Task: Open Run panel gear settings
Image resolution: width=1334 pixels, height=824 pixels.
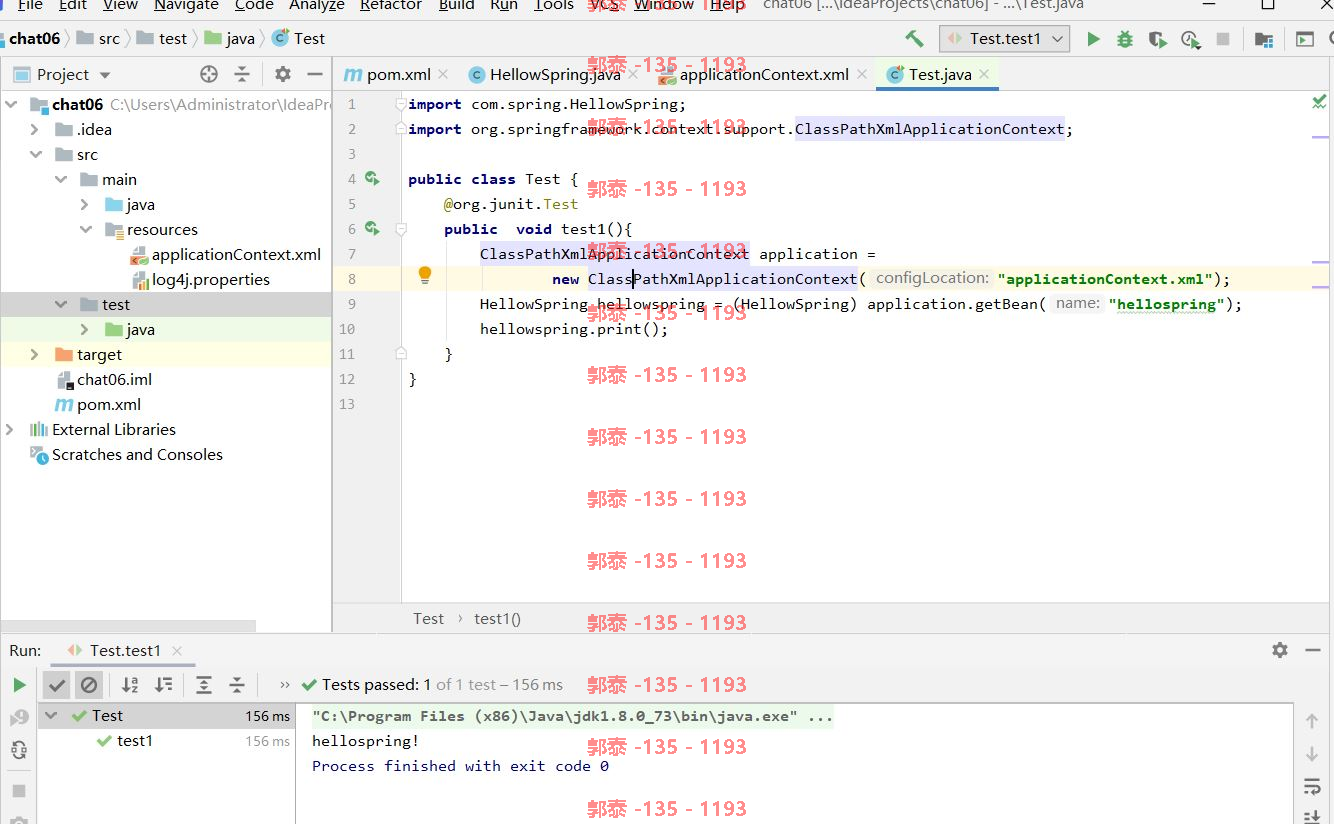Action: pyautogui.click(x=1280, y=650)
